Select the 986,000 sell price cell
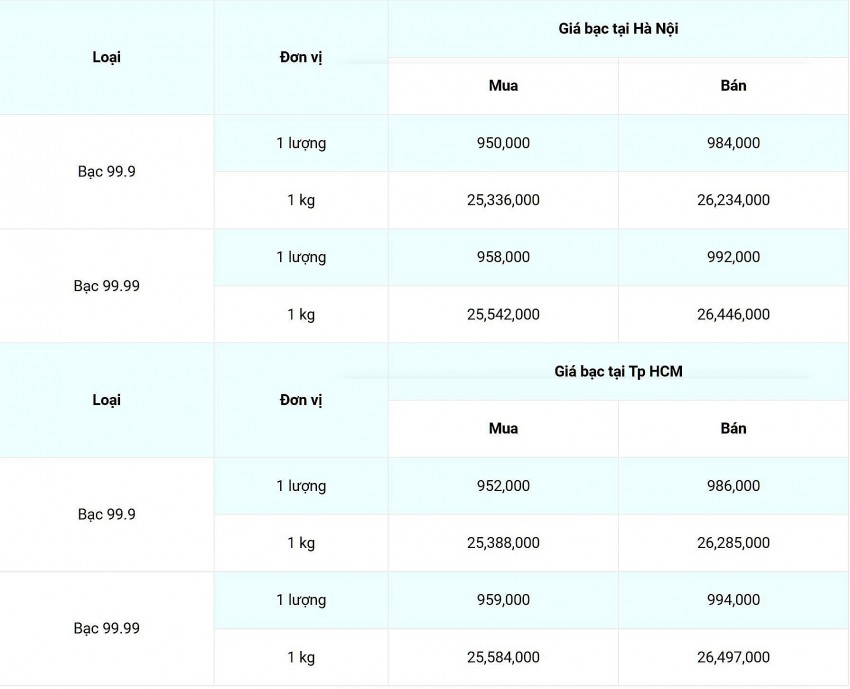850x689 pixels. tap(733, 486)
